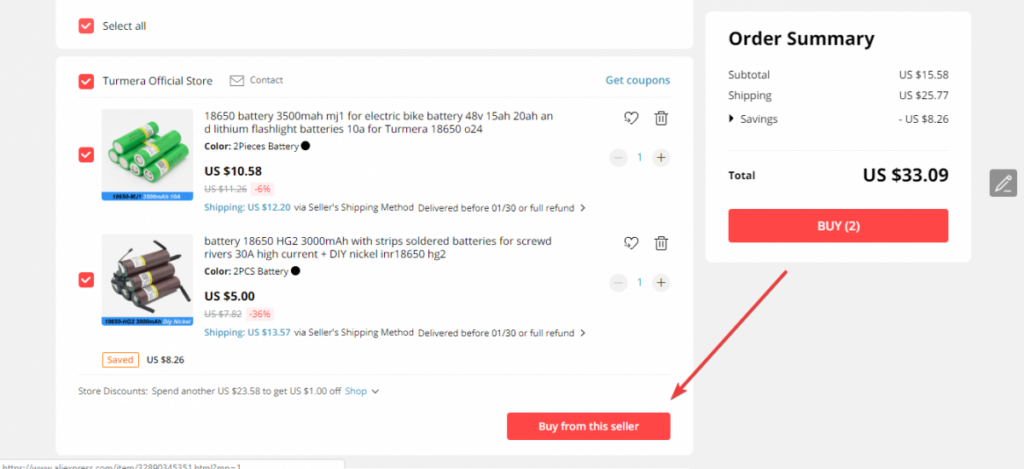Open the green MJ1 battery thumbnail
Viewport: 1024px width, 469px height.
point(147,155)
